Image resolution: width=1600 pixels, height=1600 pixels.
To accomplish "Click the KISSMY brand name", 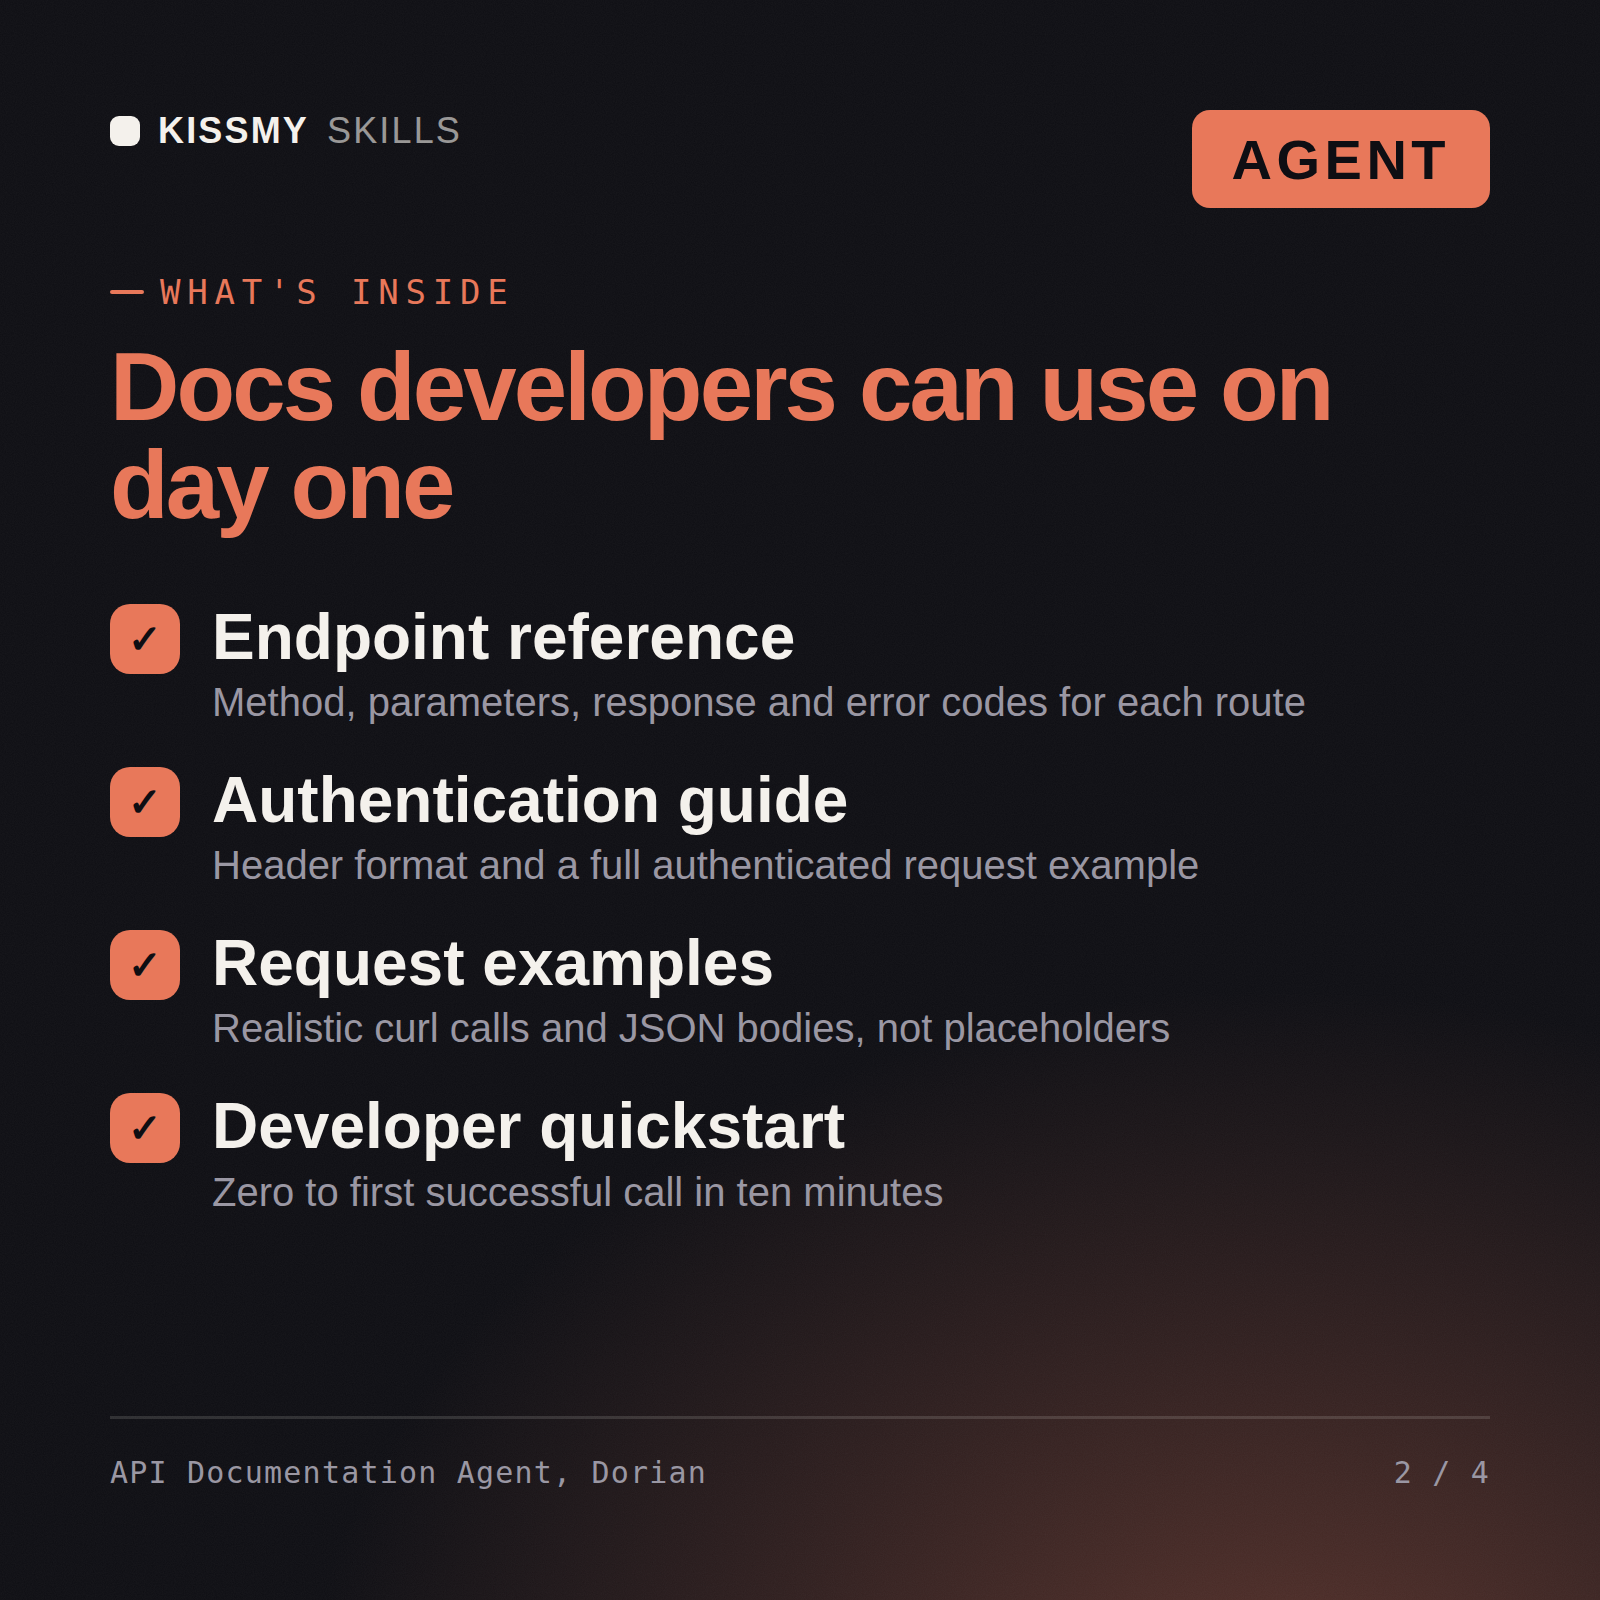I will click(x=232, y=131).
